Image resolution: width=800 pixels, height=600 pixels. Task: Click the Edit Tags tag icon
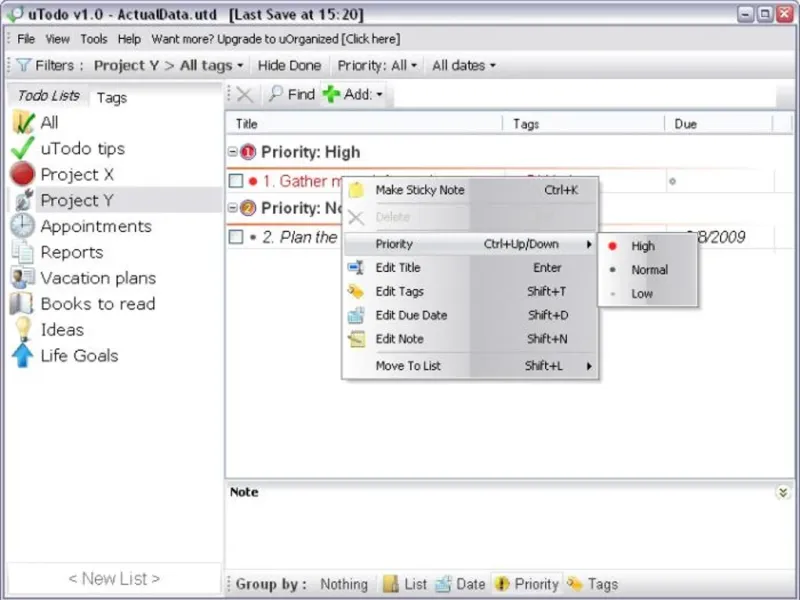[x=356, y=291]
